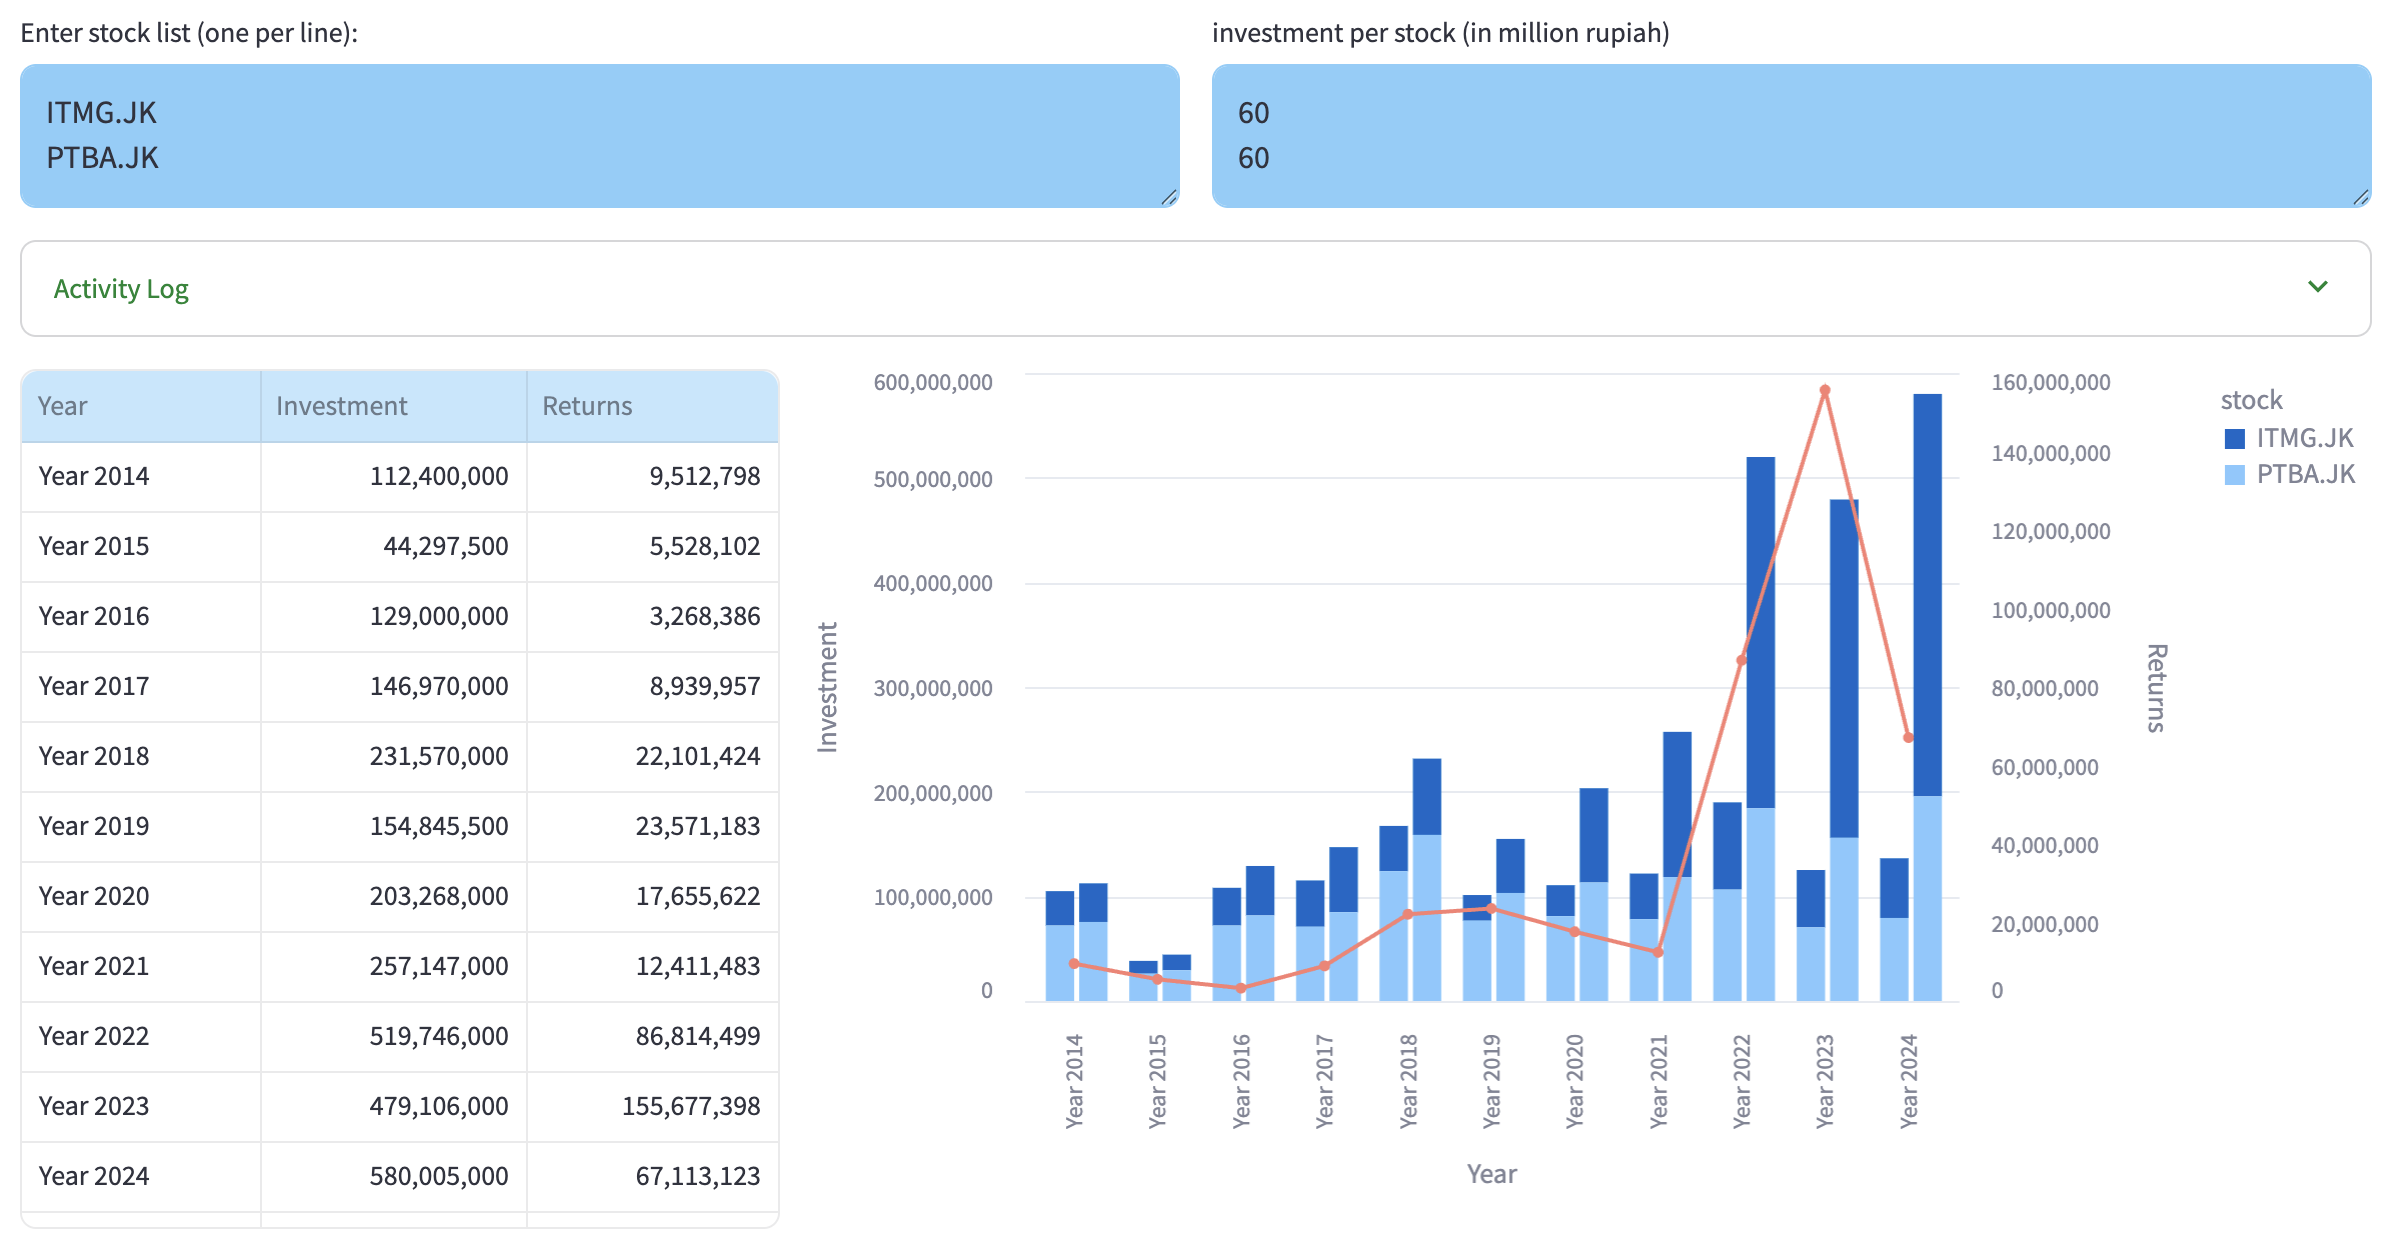
Task: Select the Year 2023 table row
Action: pos(94,1106)
